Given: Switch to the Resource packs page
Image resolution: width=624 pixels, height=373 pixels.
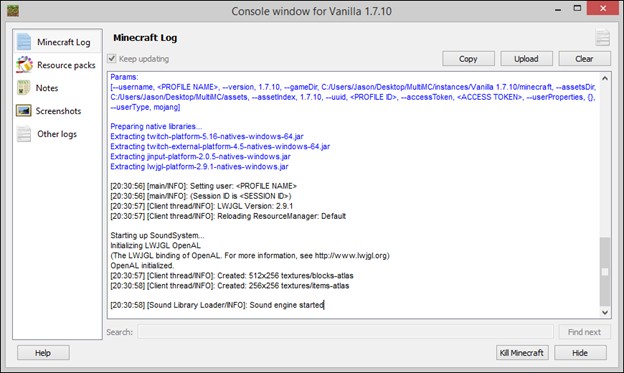Looking at the screenshot, I should [66, 65].
